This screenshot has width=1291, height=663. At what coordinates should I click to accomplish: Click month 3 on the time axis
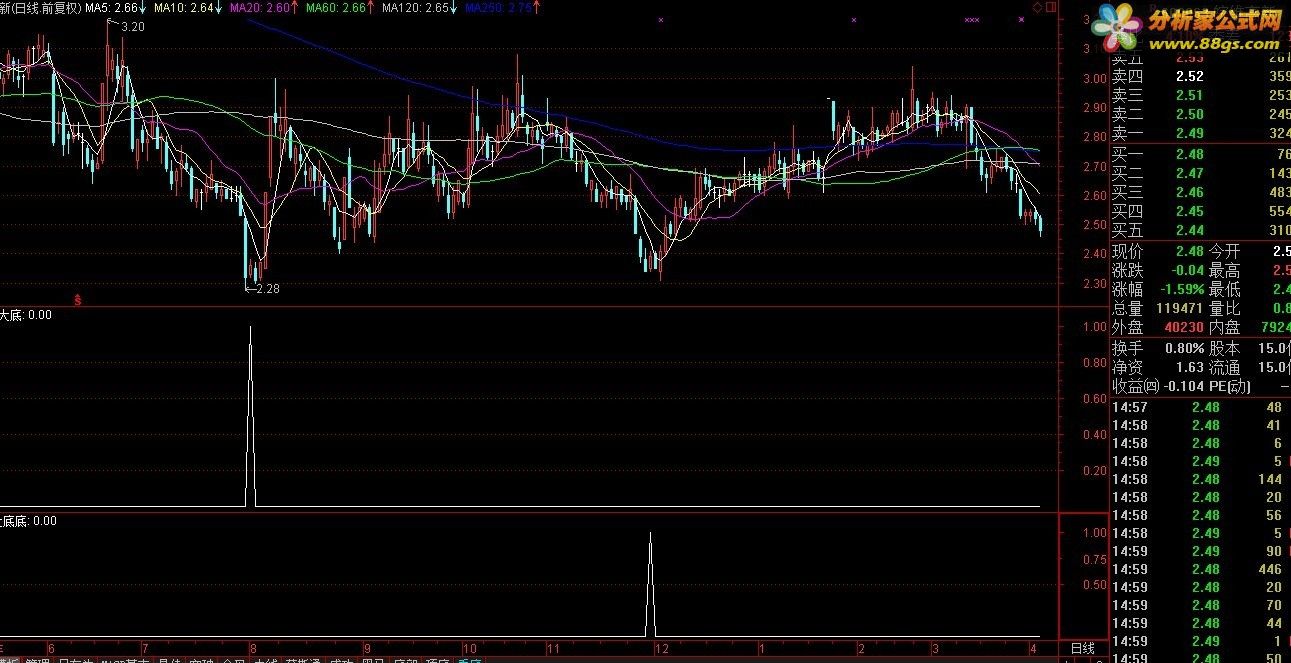pyautogui.click(x=935, y=648)
